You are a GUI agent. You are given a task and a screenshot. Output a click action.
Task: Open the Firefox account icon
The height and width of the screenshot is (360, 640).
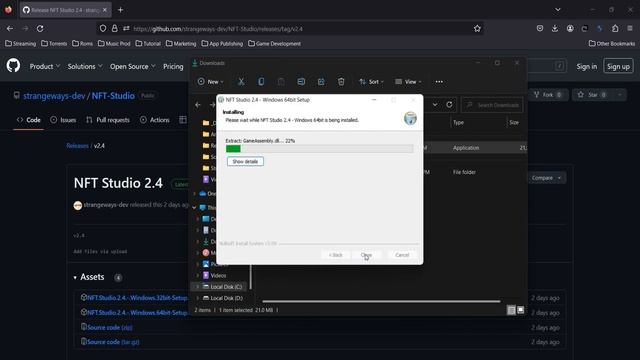(570, 29)
